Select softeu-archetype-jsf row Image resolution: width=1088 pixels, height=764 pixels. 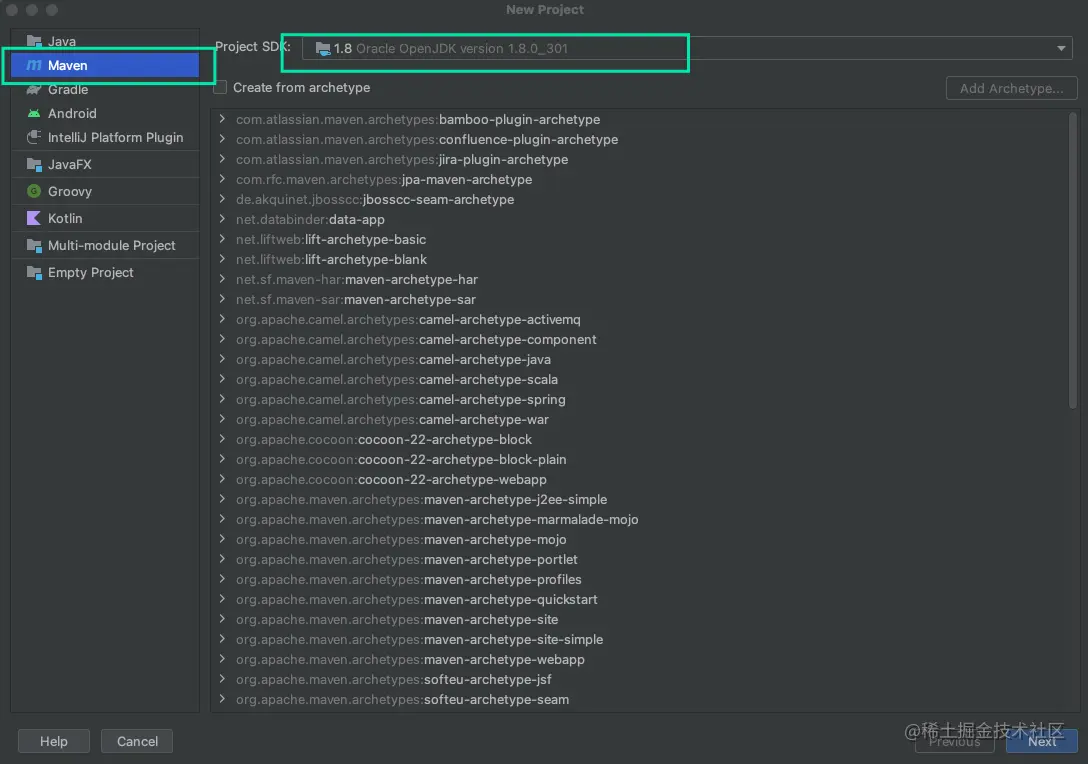(638, 679)
